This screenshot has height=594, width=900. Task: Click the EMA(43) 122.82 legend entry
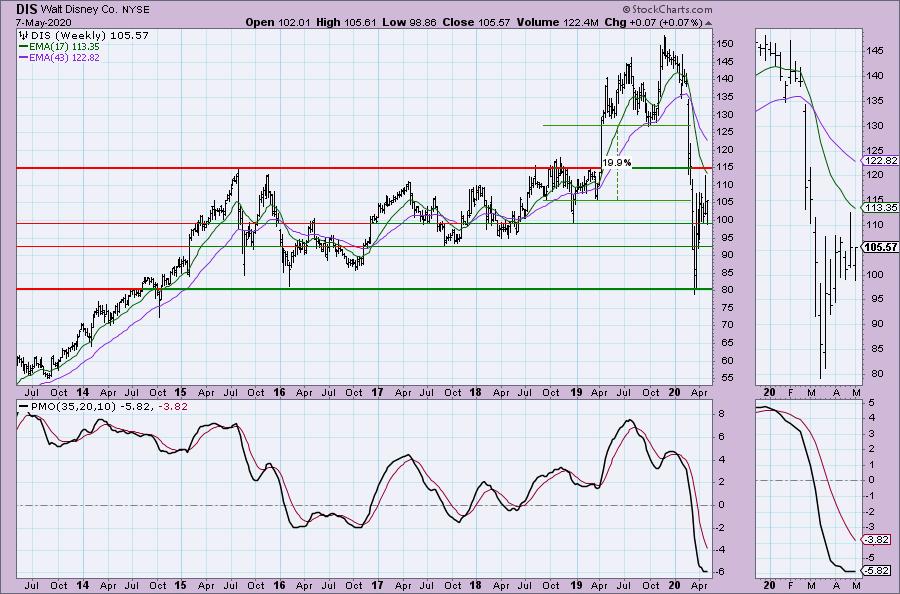(65, 57)
